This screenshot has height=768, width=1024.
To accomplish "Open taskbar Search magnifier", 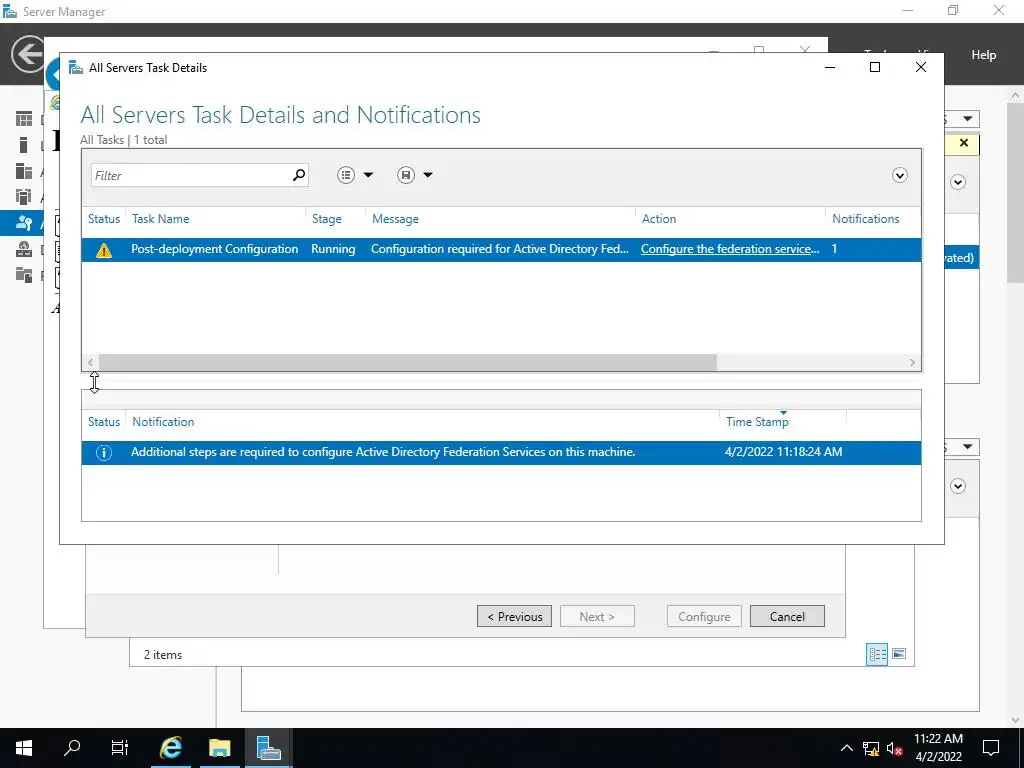I will [72, 748].
